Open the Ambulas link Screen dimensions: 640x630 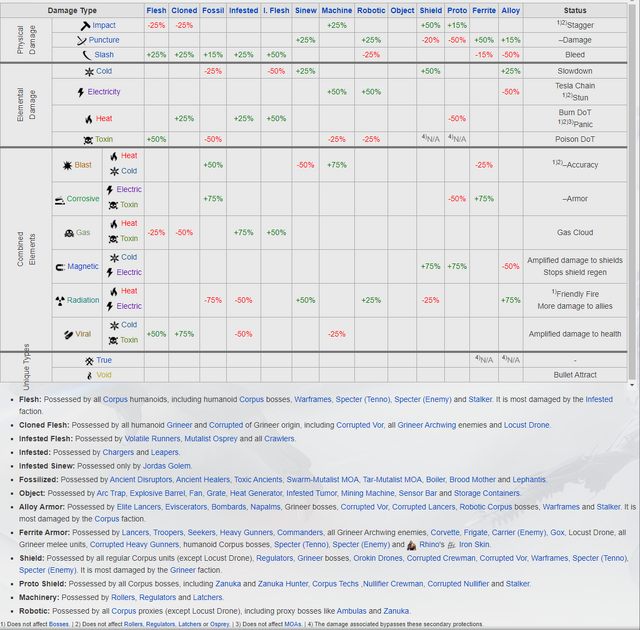click(351, 611)
